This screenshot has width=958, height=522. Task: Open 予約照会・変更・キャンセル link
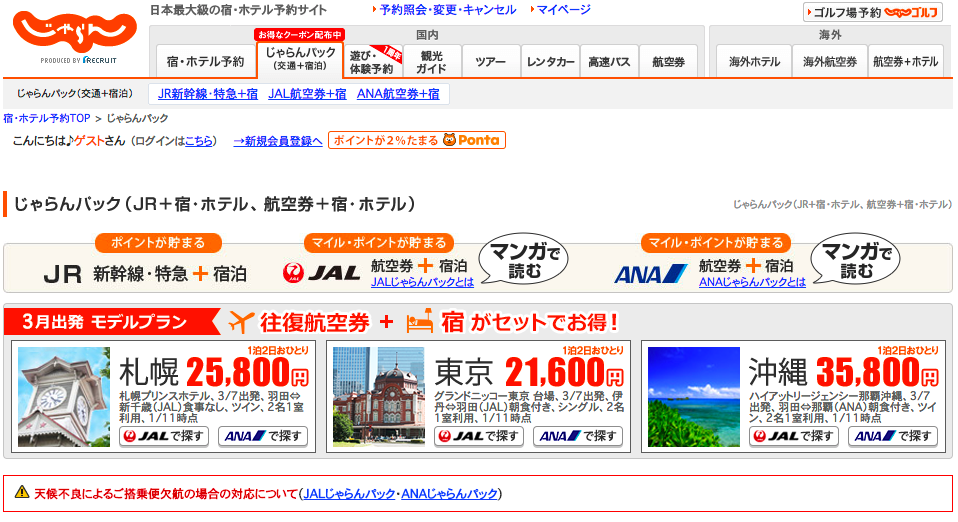(x=447, y=10)
